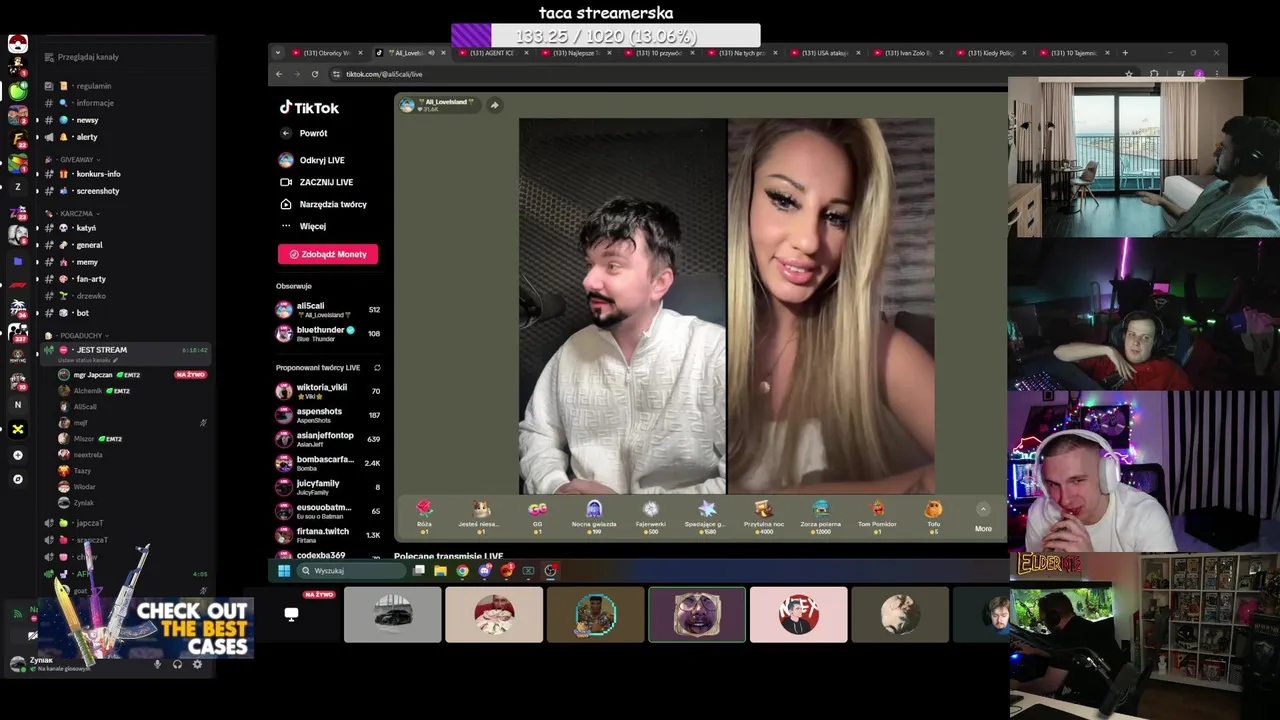Open the Discord server labeled Z
1280x720 pixels.
17,187
